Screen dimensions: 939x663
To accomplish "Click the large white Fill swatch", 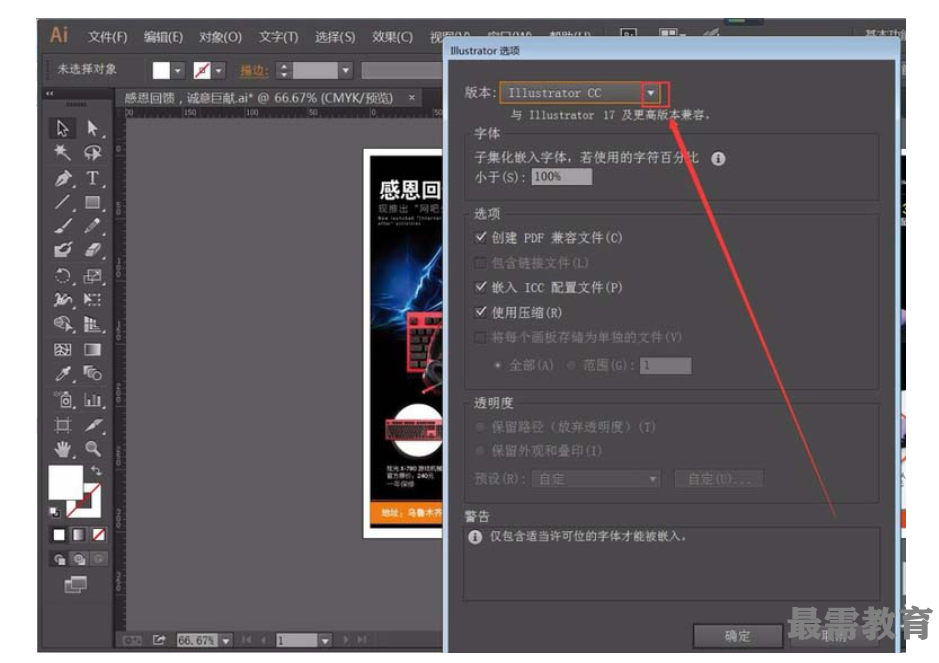I will click(x=65, y=482).
